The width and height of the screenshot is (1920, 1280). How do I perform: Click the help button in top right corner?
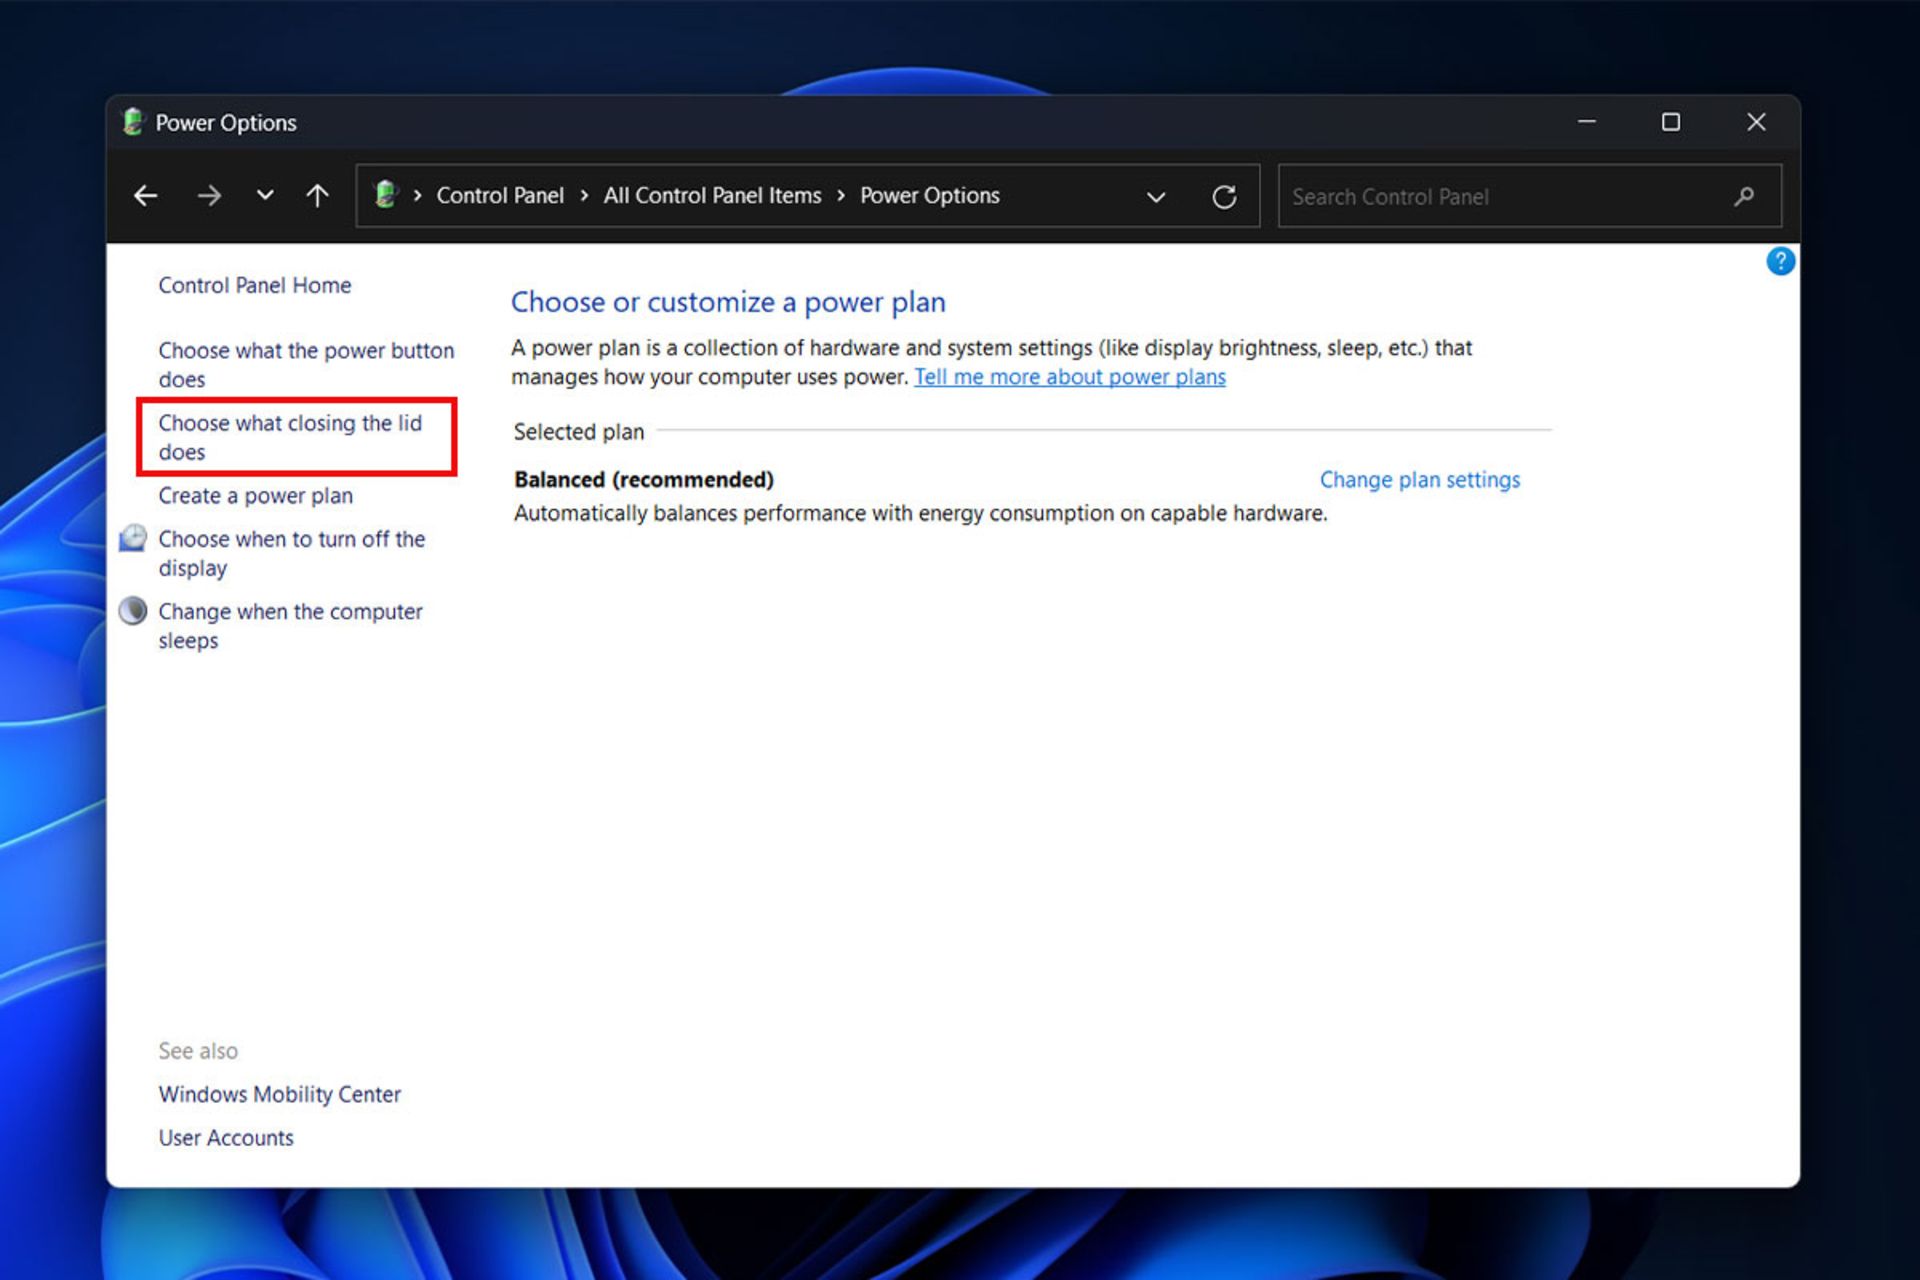(x=1780, y=260)
